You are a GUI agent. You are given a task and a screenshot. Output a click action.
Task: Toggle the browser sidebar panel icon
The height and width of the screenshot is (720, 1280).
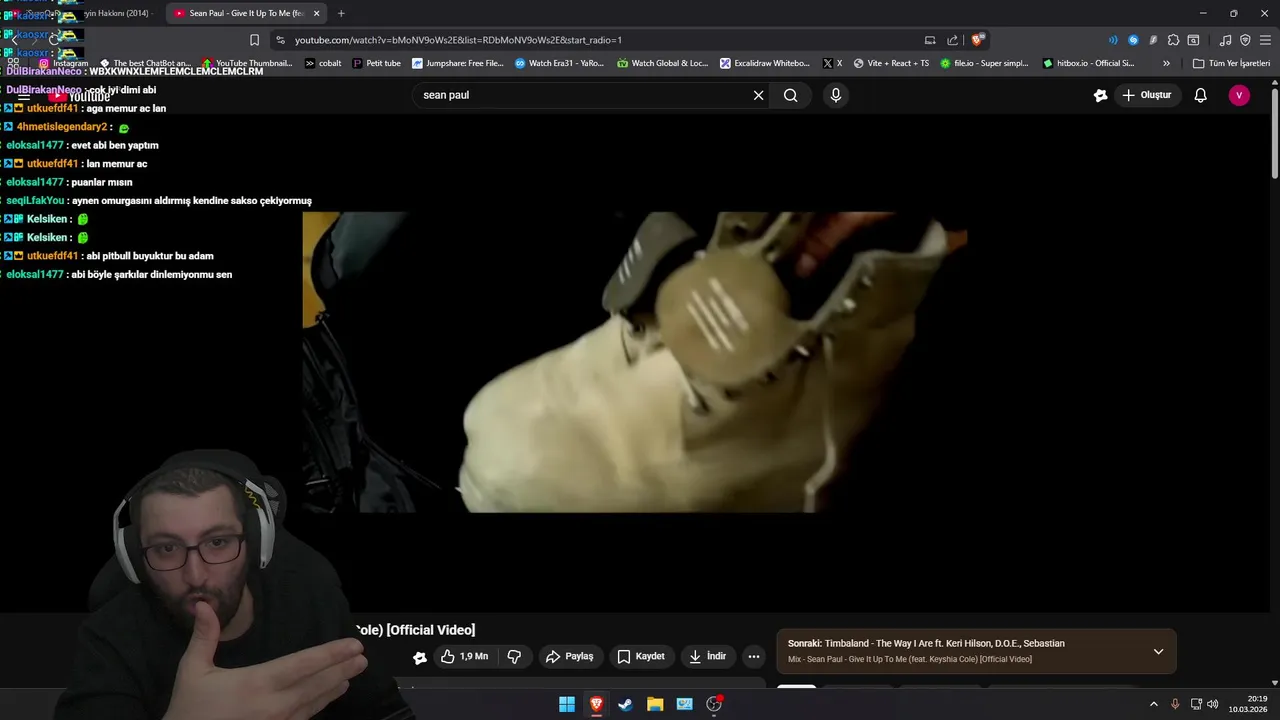(1193, 40)
